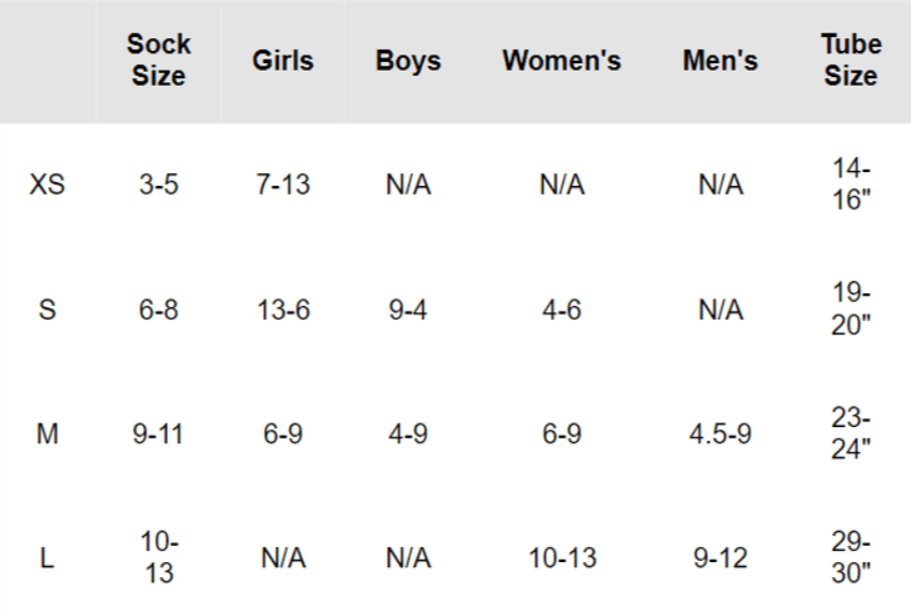Image resolution: width=911 pixels, height=614 pixels.
Task: Click the M row label
Action: tap(47, 434)
